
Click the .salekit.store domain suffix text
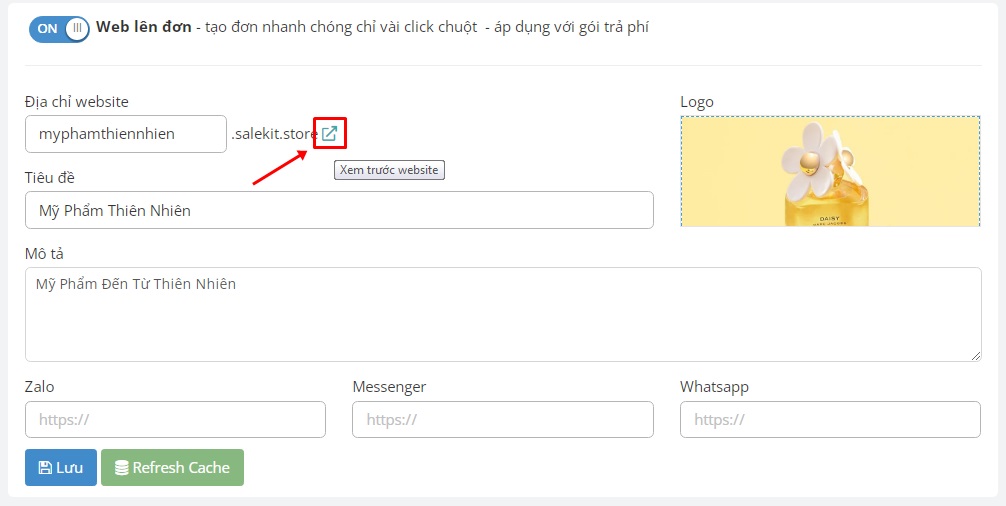(275, 134)
